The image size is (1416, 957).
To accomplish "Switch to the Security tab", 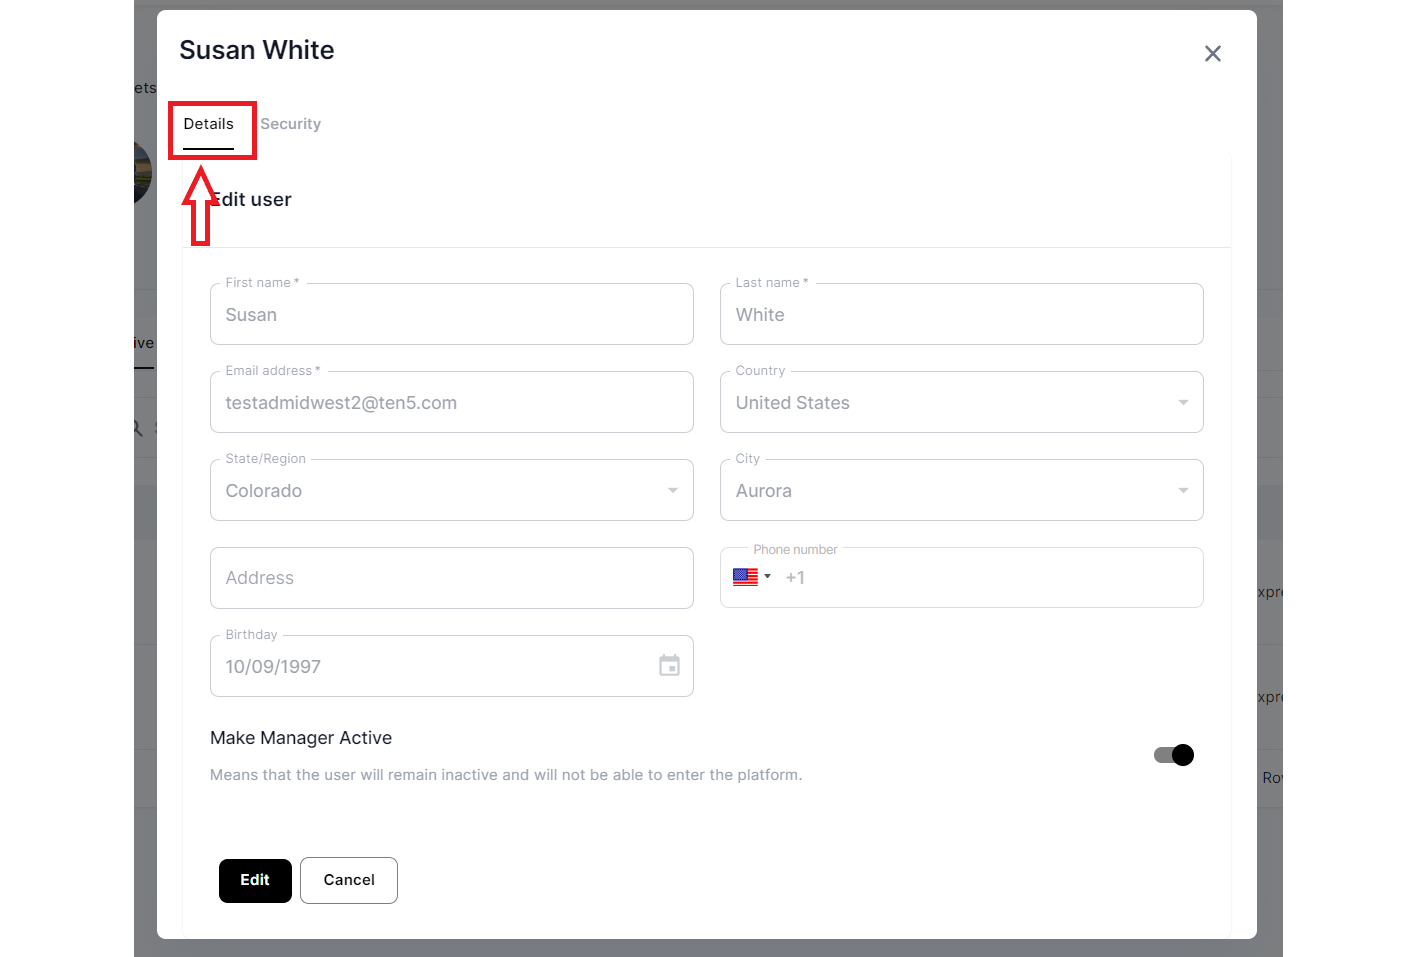I will tap(290, 124).
